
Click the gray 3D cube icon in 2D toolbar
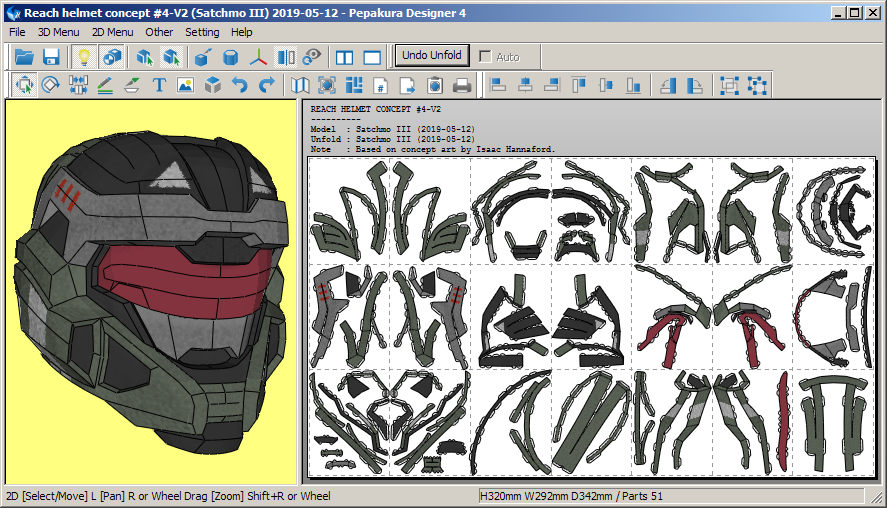pyautogui.click(x=213, y=85)
